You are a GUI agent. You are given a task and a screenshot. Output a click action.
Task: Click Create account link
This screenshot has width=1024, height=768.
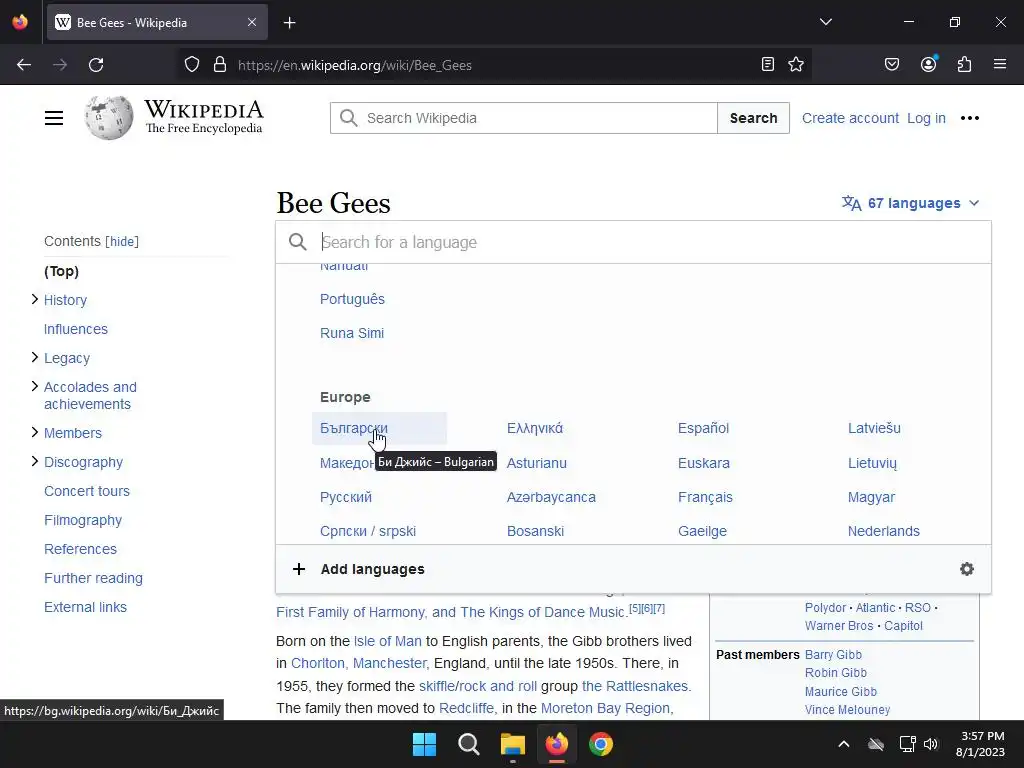pos(850,118)
